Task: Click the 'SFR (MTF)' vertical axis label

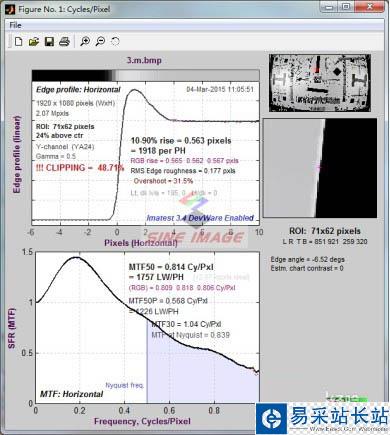Action: [x=12, y=328]
